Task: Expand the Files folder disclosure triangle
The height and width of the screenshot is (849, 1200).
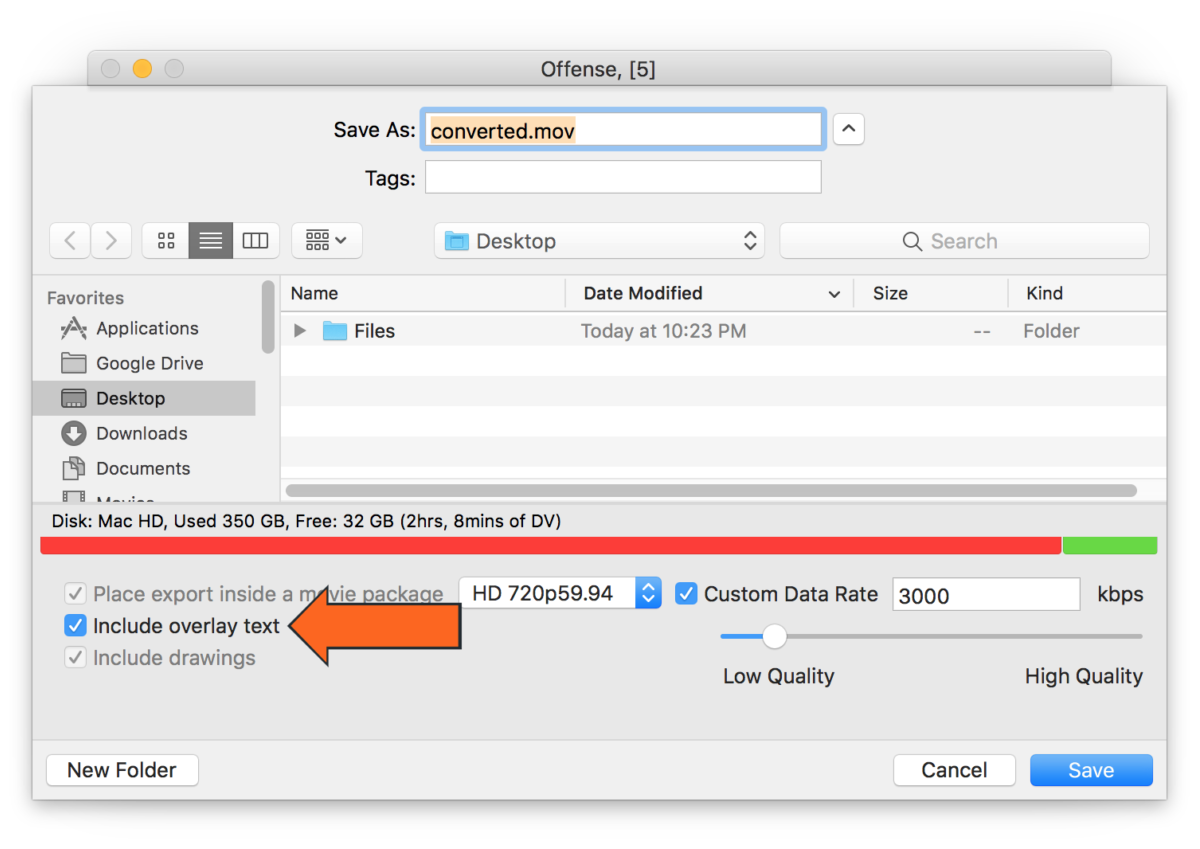Action: point(299,331)
